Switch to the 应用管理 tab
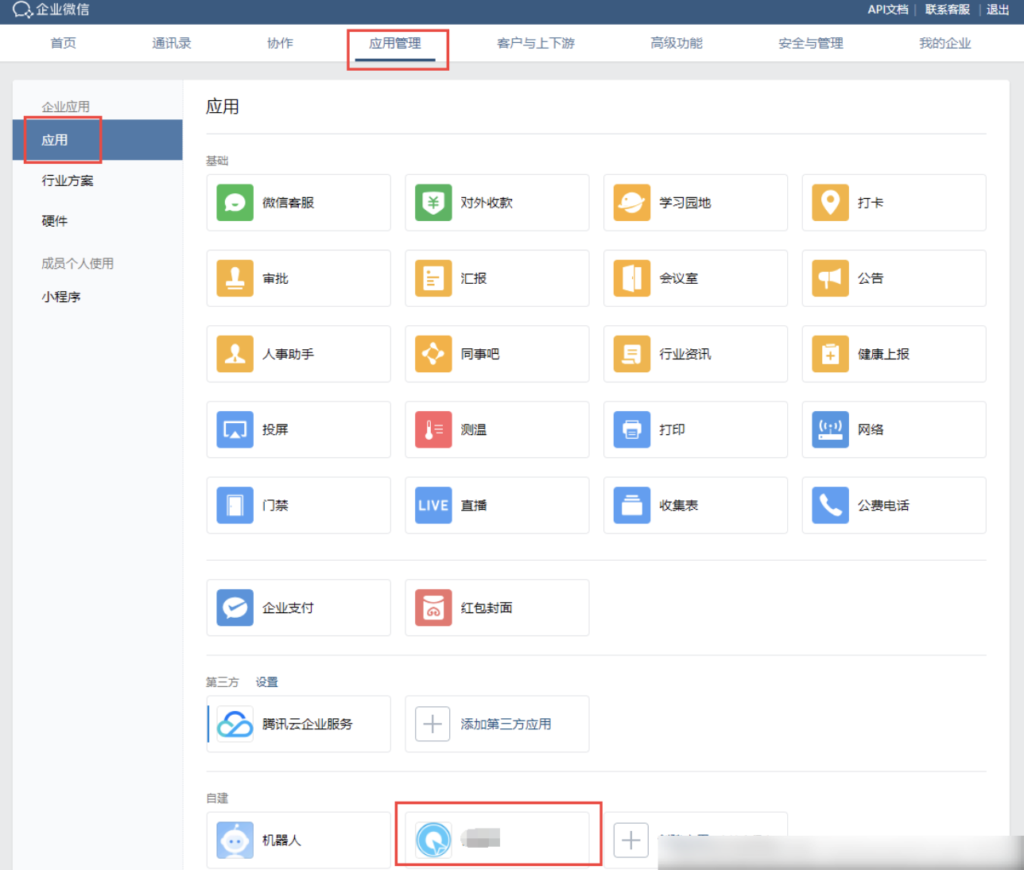The width and height of the screenshot is (1024, 870). point(397,43)
